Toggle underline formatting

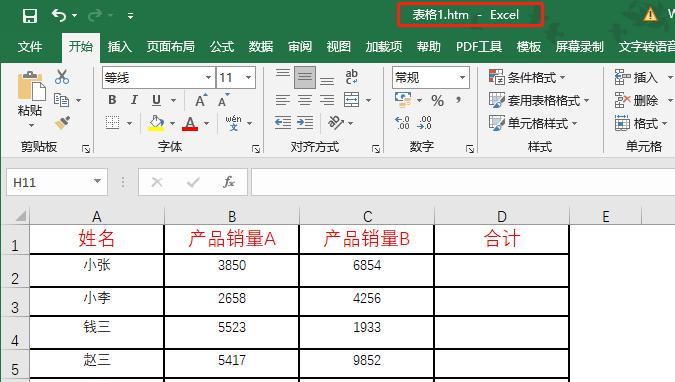(x=156, y=100)
